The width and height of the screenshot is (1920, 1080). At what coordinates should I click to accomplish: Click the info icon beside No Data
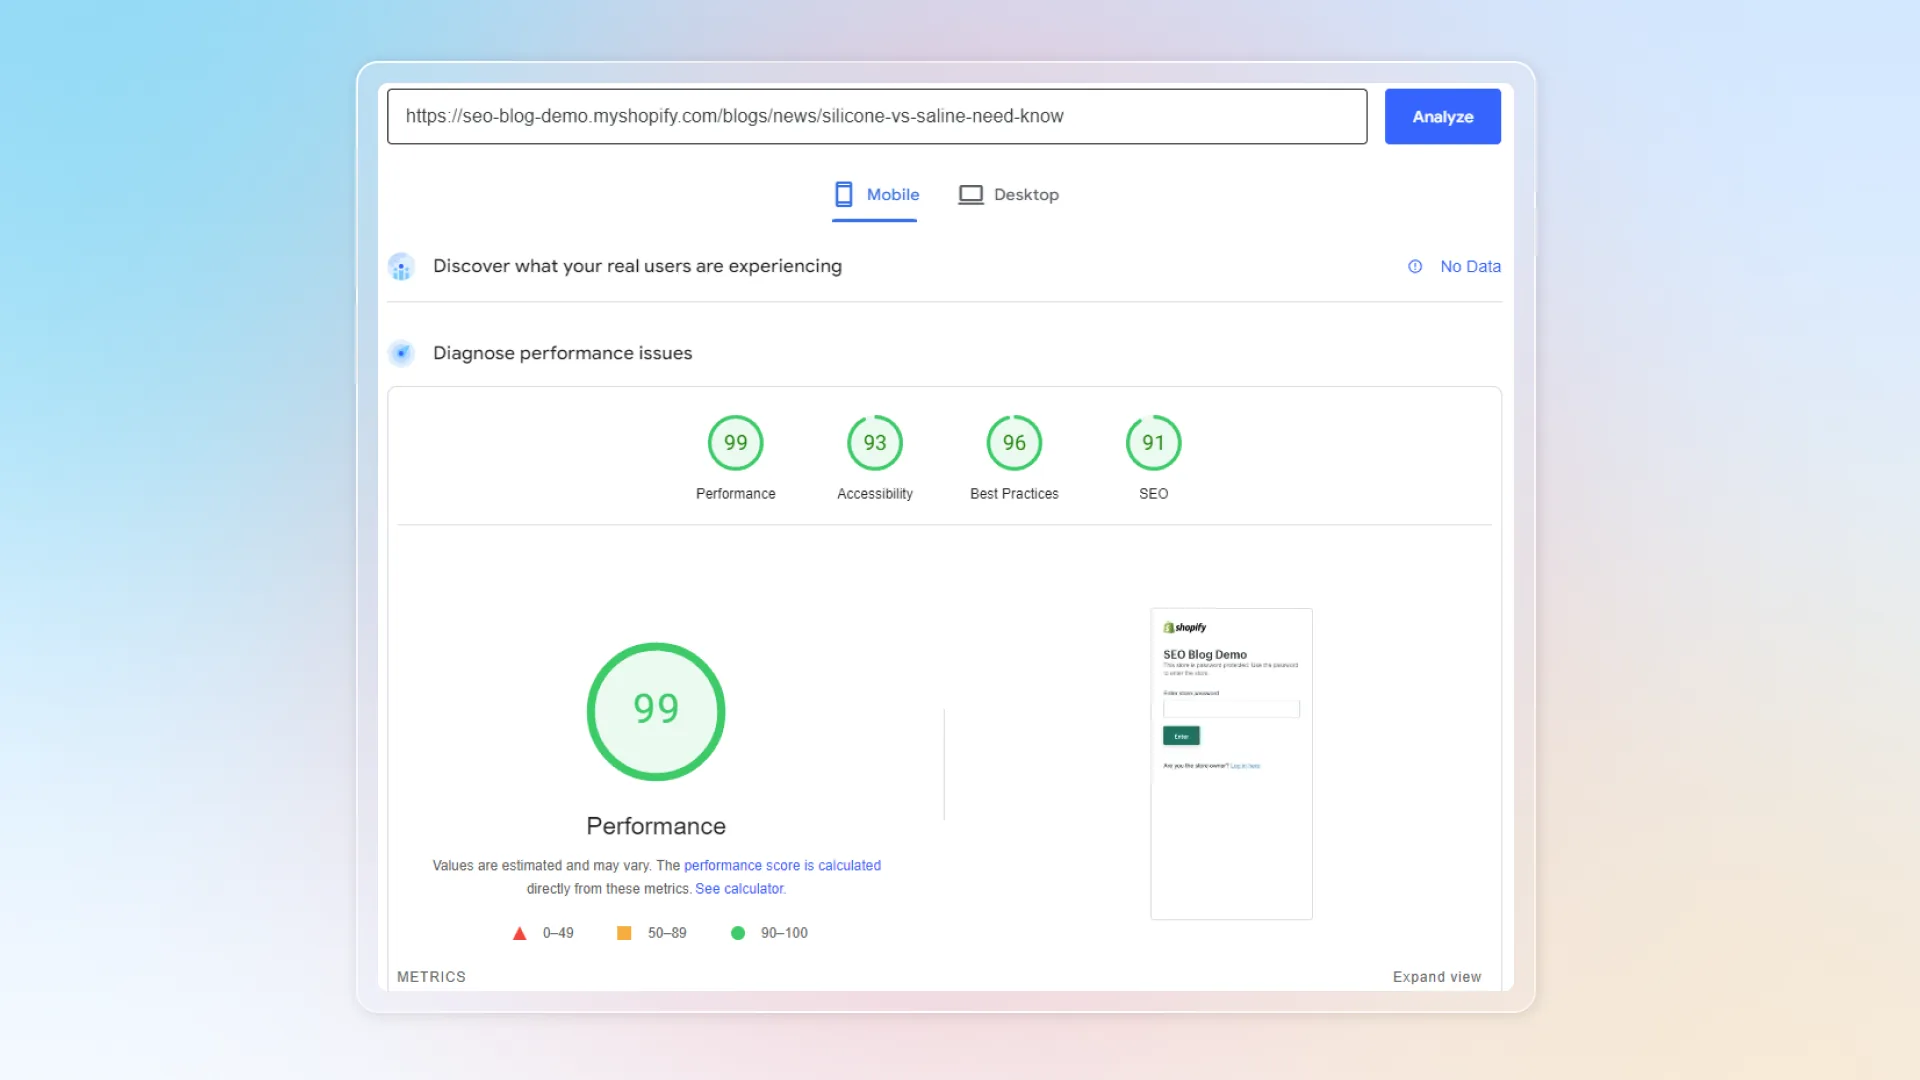pos(1415,266)
